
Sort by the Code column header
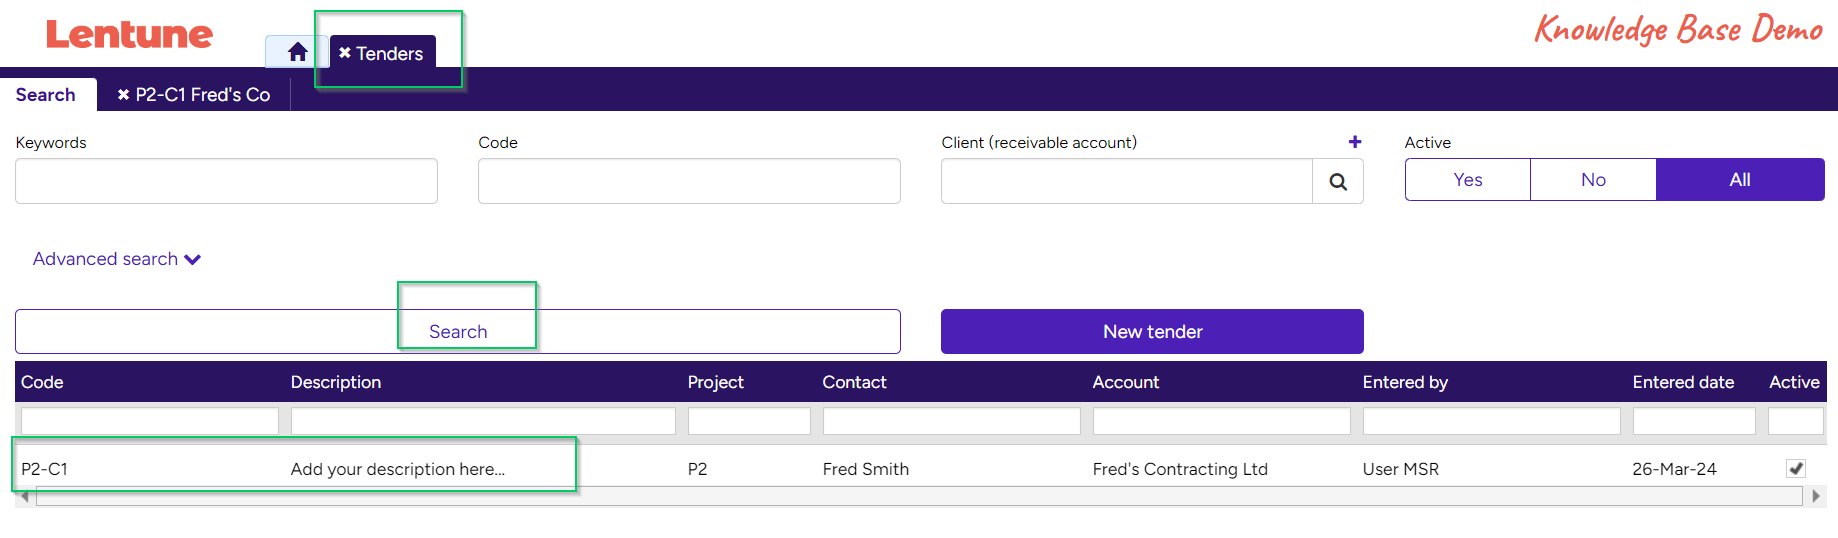coord(42,382)
